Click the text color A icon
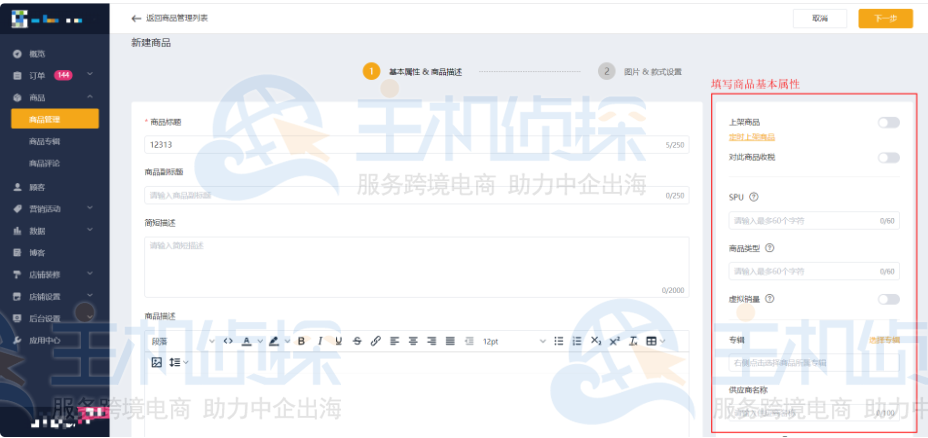Screen dimensions: 928x438 (x=246, y=341)
